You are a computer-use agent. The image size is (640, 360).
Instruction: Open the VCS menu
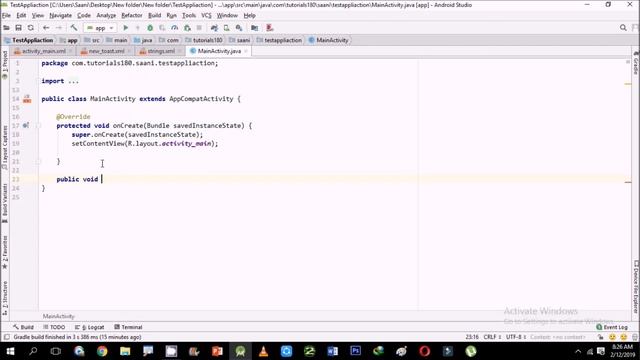tap(206, 16)
